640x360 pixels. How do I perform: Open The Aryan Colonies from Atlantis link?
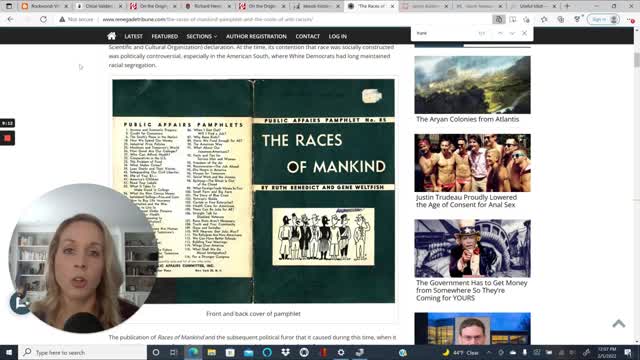468,119
